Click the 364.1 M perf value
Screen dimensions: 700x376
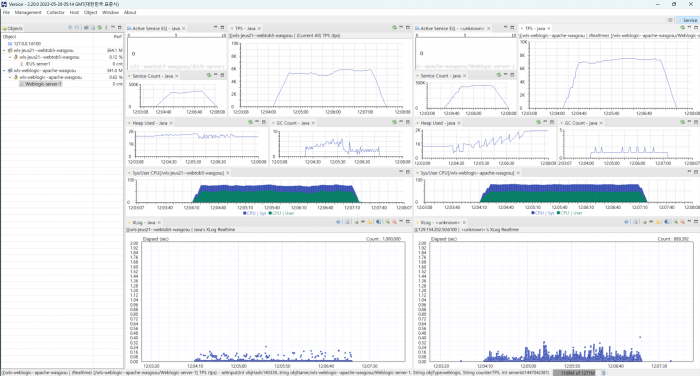coord(114,50)
